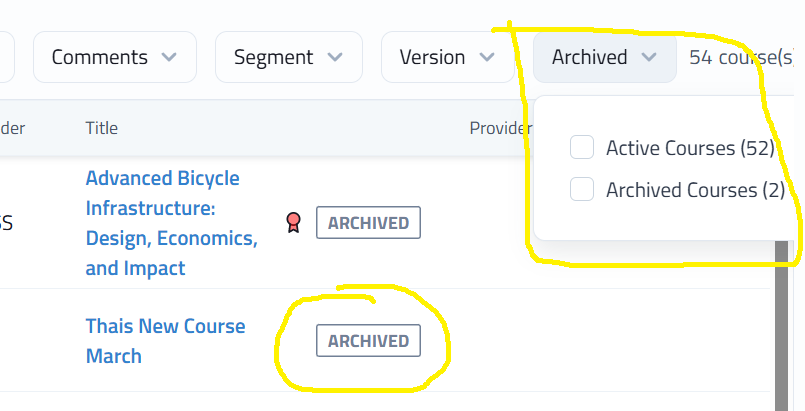805x411 pixels.
Task: Click the Active Courses (52) label text
Action: [690, 148]
